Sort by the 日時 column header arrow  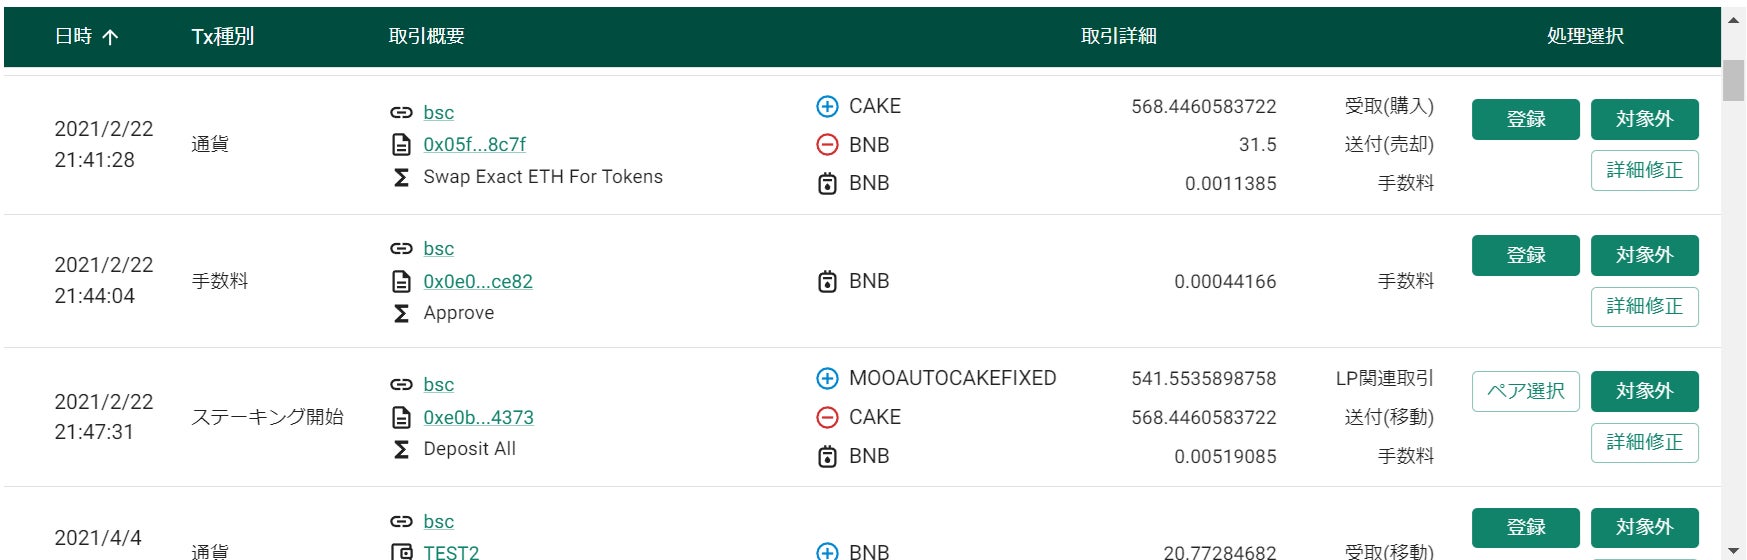[x=110, y=37]
